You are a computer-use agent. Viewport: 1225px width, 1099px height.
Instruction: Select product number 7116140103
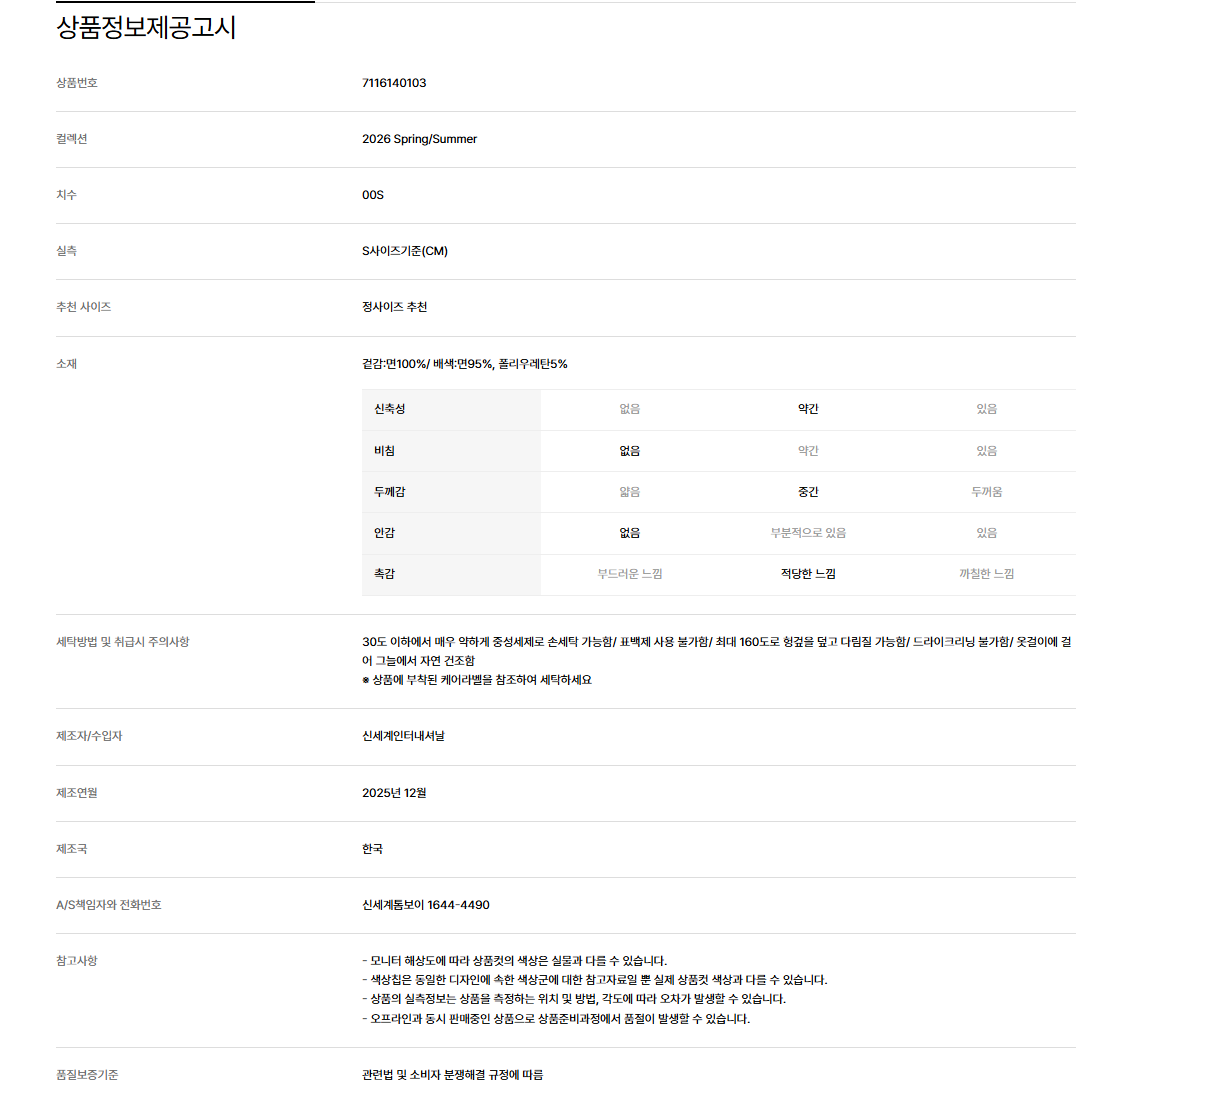[x=394, y=83]
